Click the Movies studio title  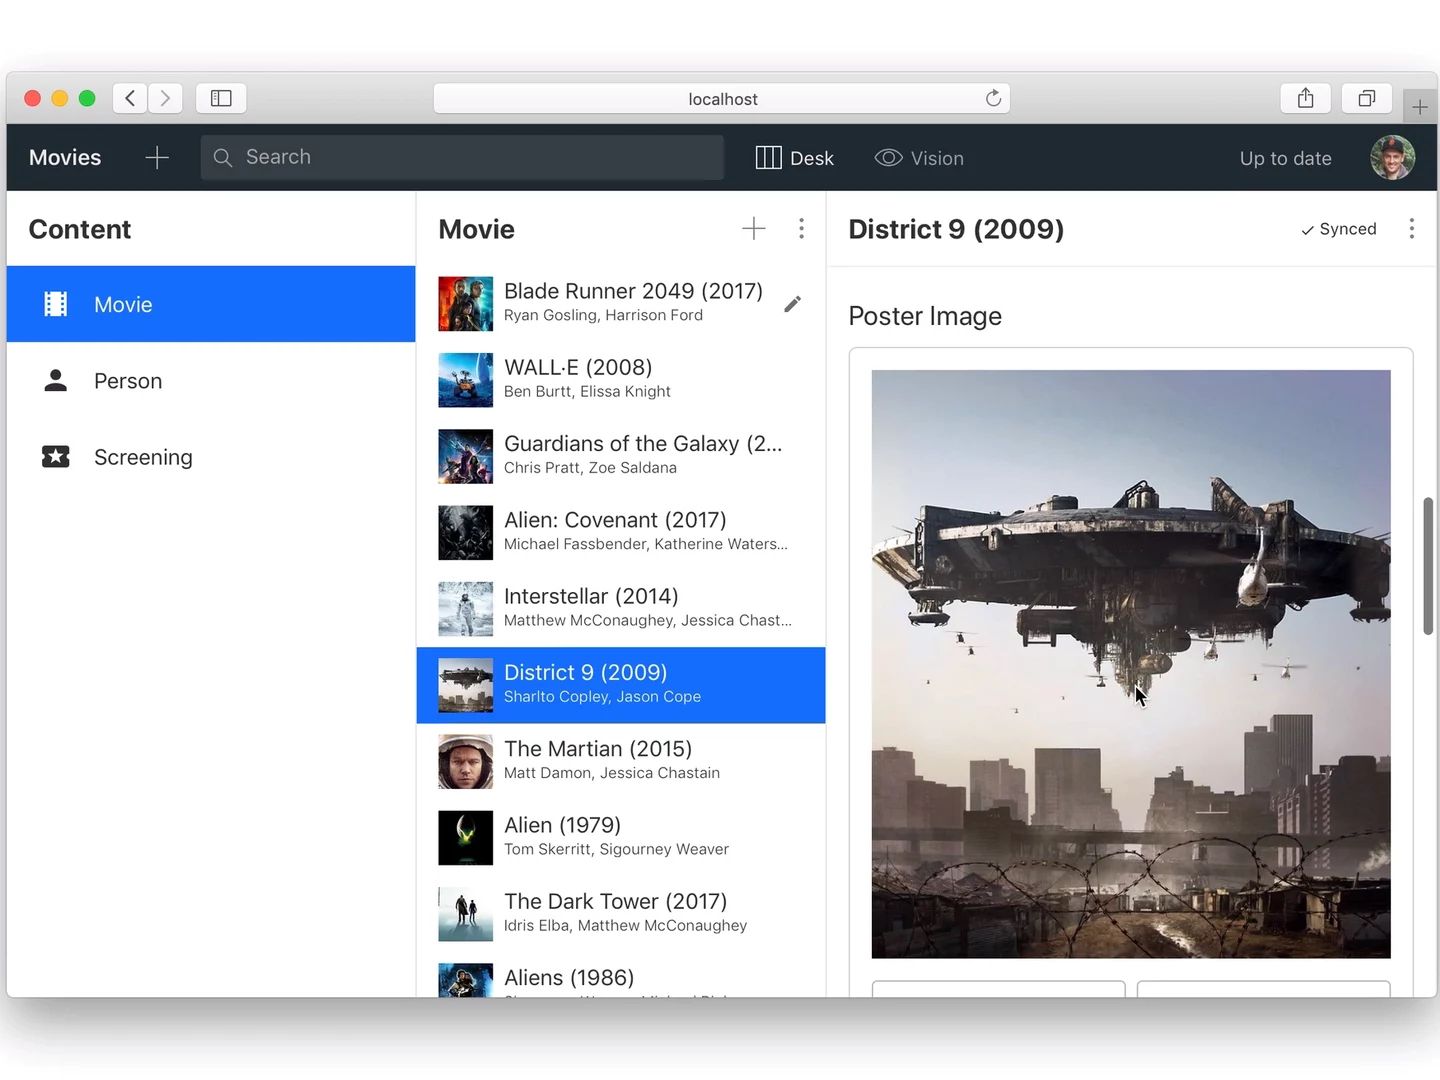click(x=65, y=158)
